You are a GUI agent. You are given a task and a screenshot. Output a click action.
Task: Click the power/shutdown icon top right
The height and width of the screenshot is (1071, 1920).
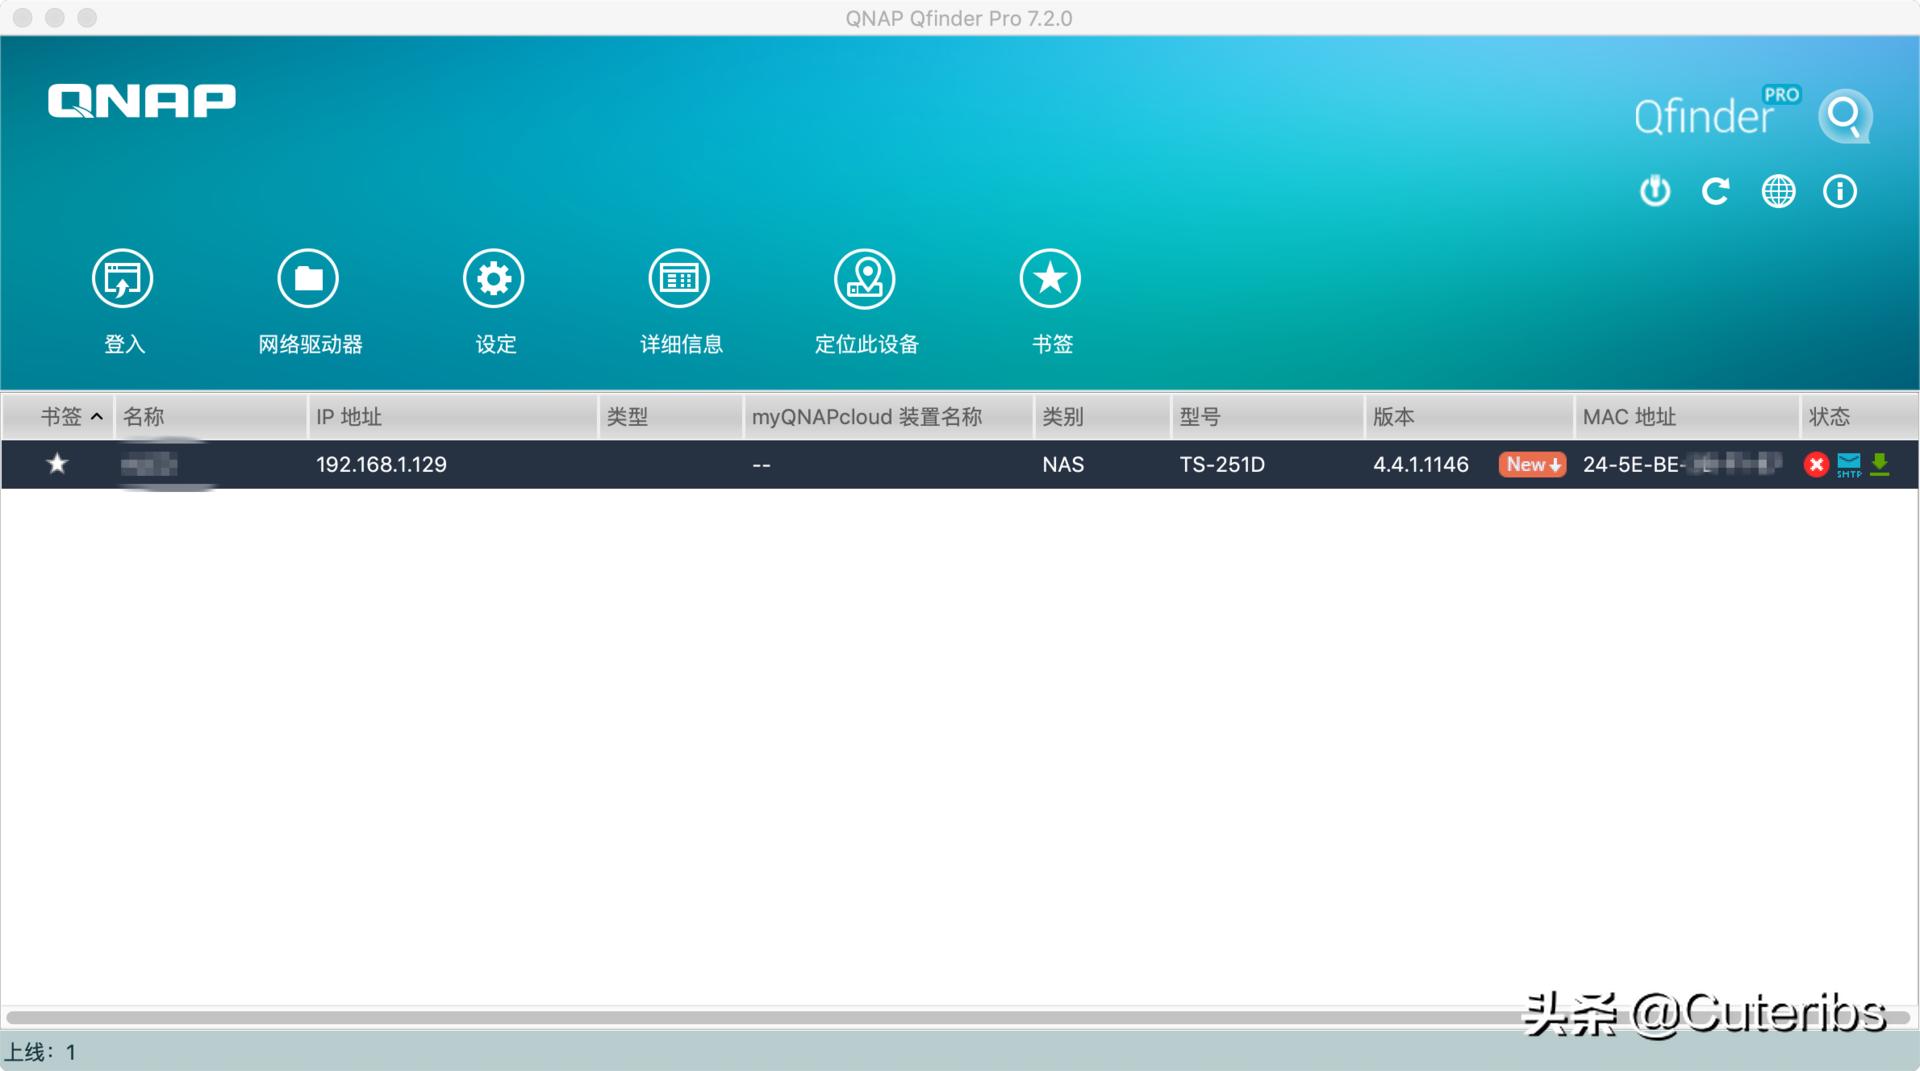click(1654, 191)
